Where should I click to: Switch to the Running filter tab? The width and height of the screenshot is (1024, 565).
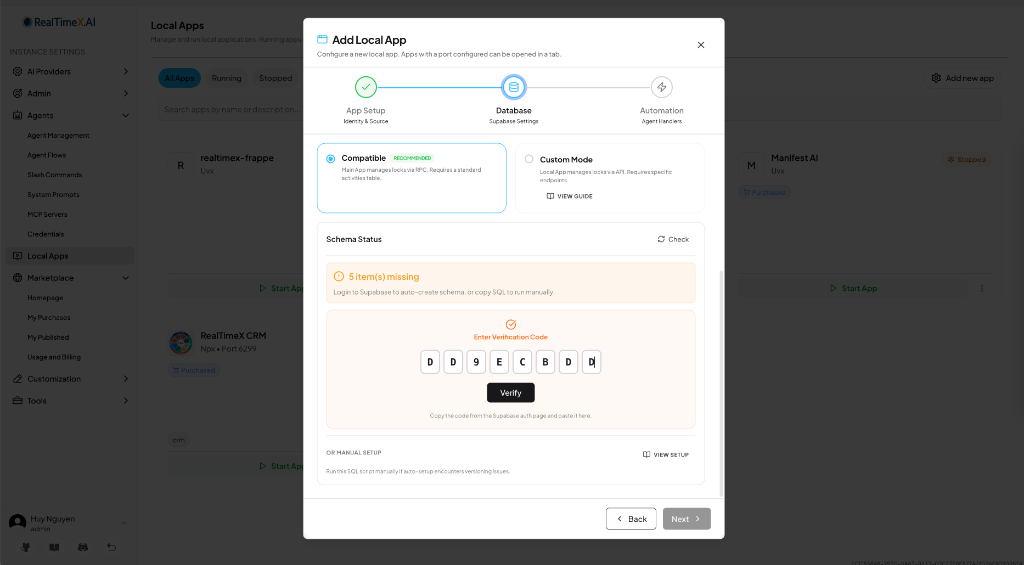click(227, 78)
